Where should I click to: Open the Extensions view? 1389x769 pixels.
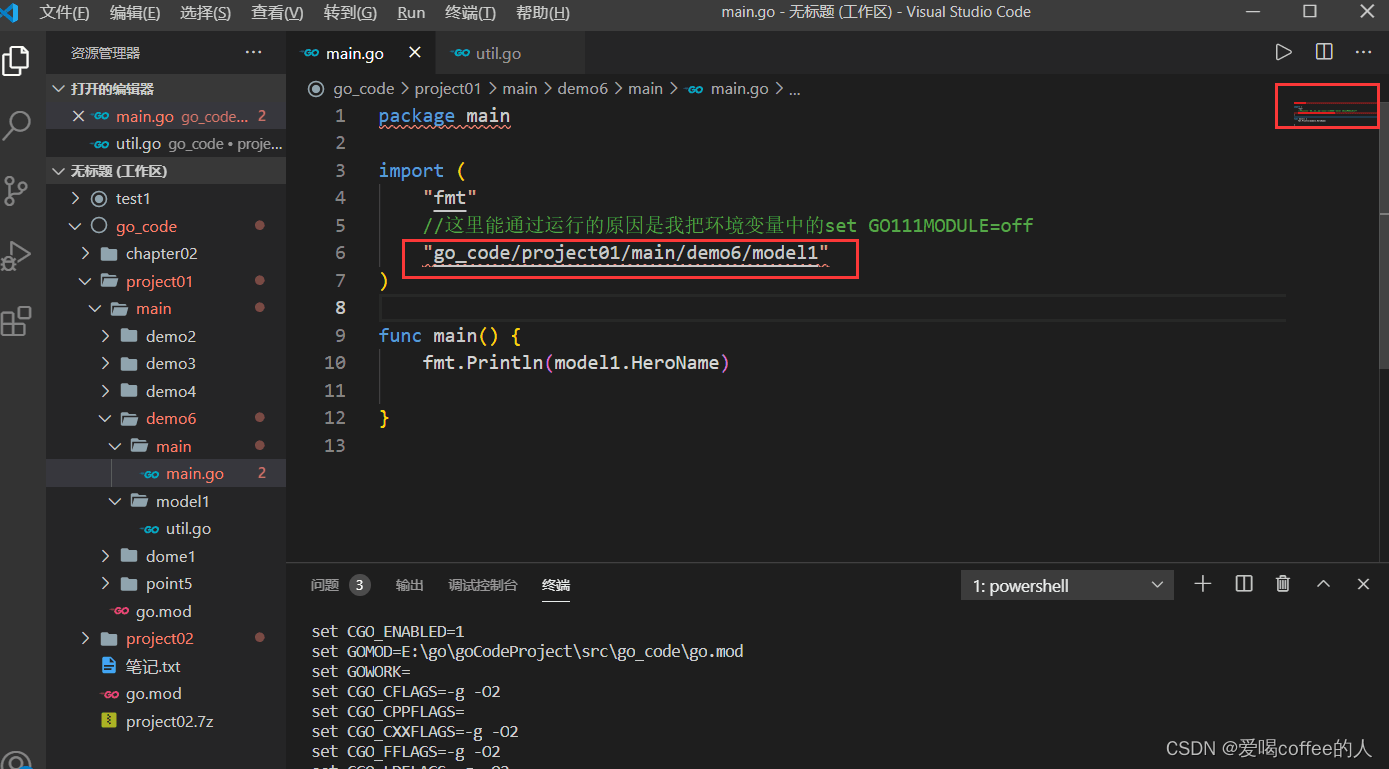click(x=16, y=321)
